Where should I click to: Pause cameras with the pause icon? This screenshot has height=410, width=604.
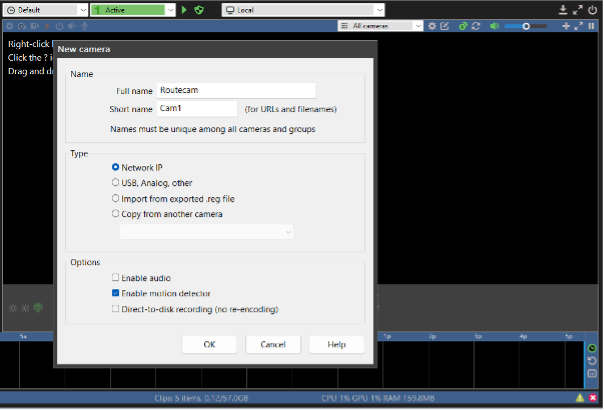pos(591,26)
